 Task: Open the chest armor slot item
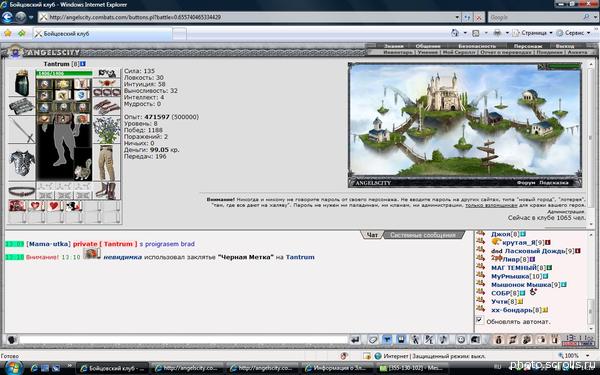point(22,163)
